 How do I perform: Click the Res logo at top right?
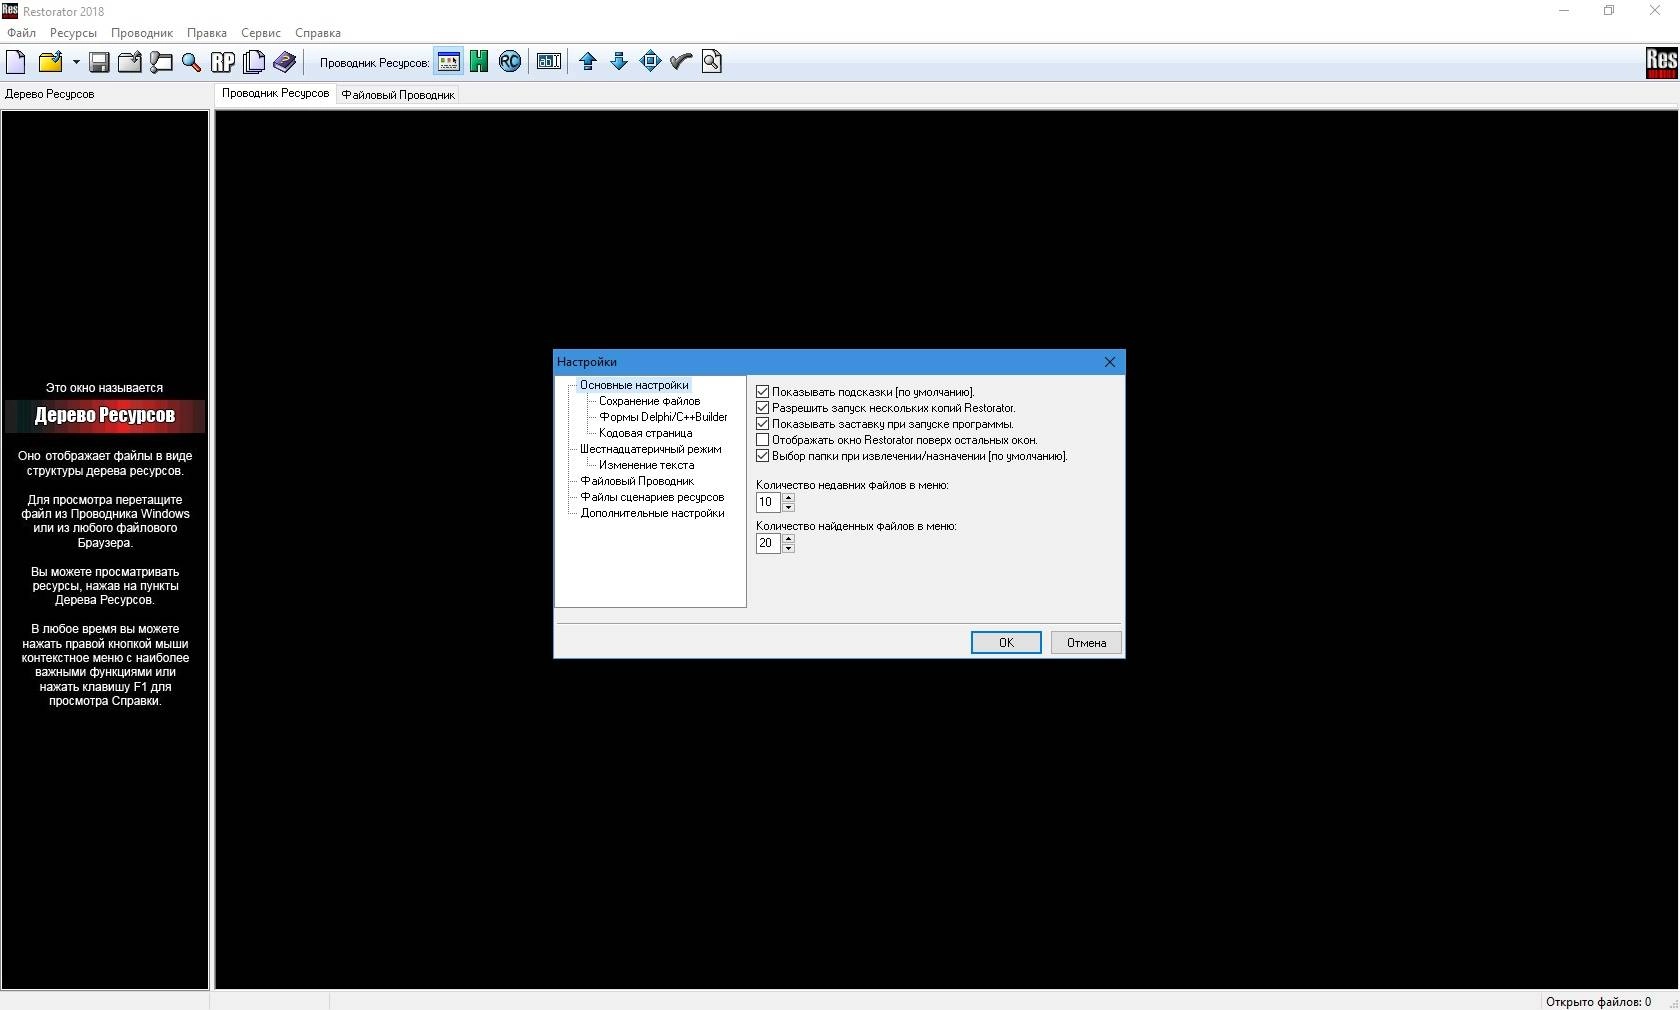coord(1661,62)
